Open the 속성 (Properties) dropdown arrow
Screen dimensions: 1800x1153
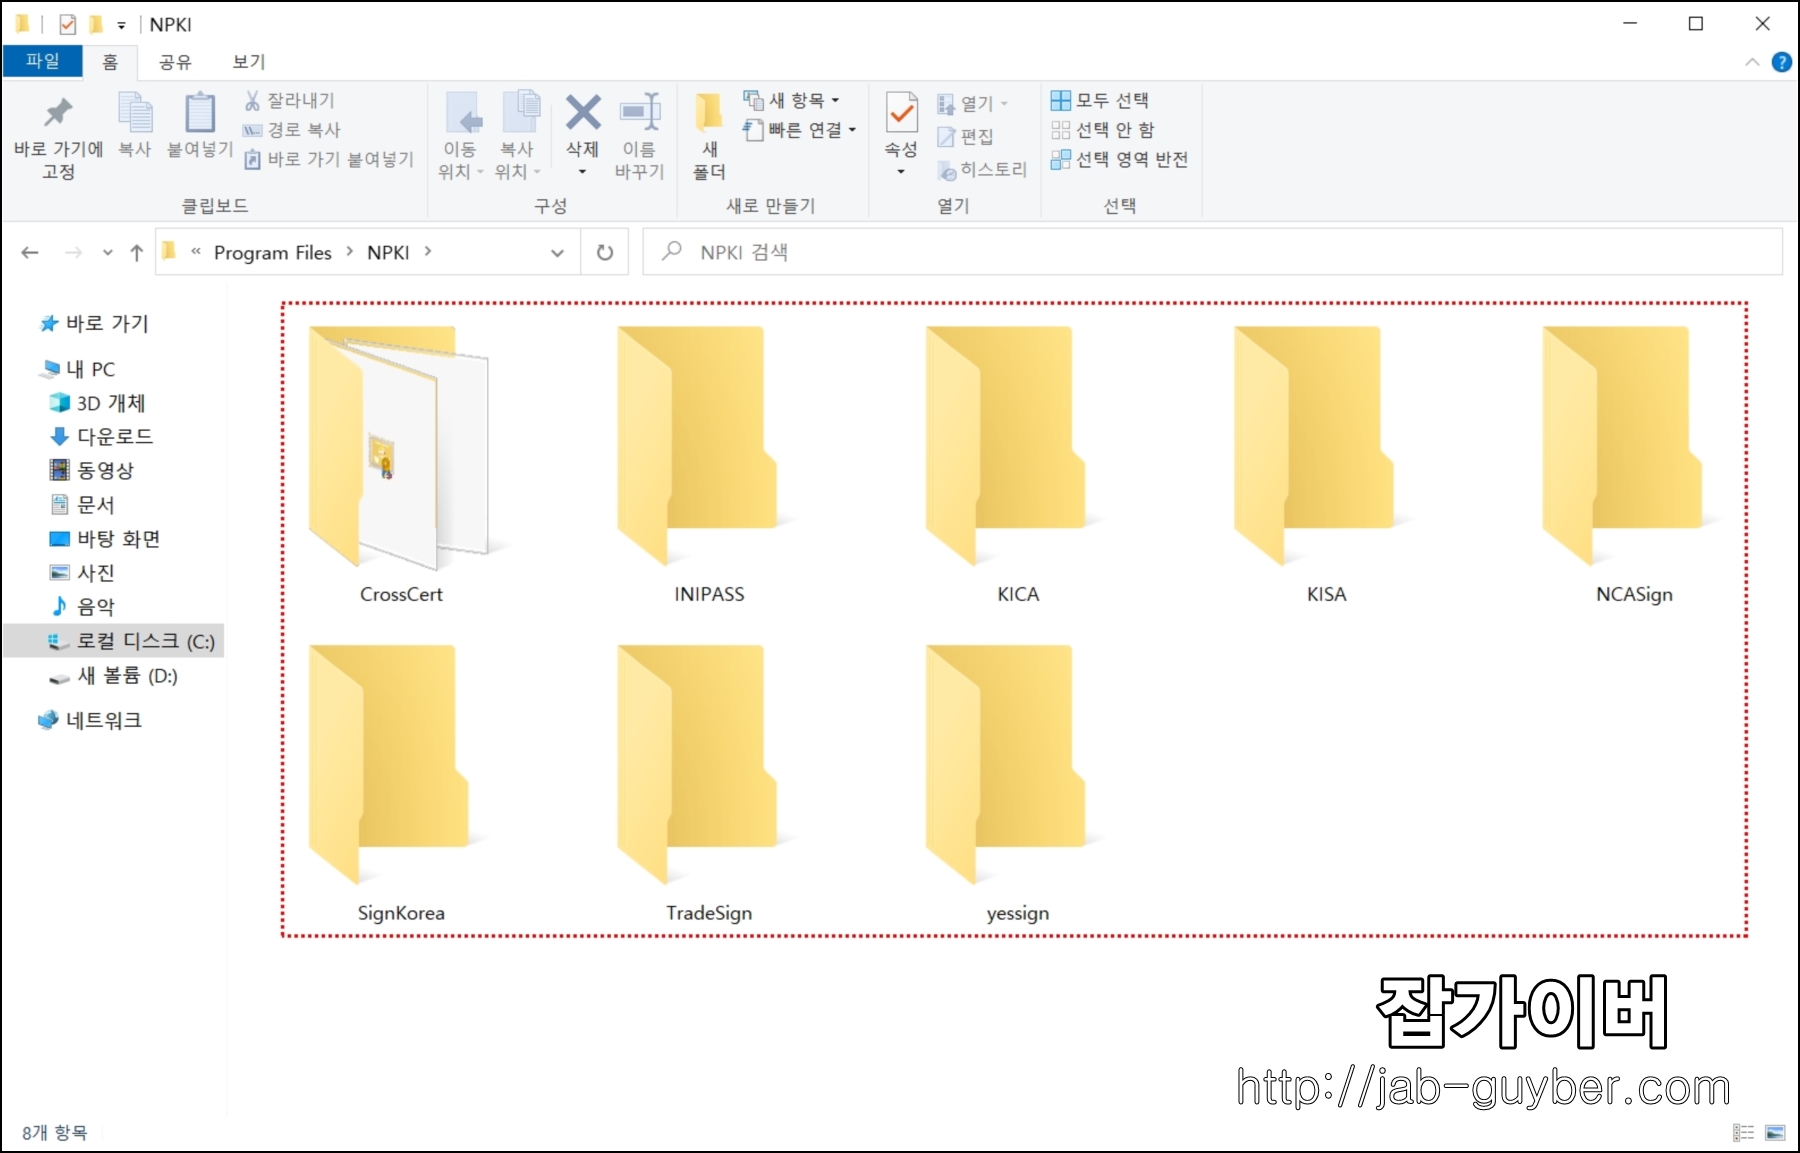click(900, 170)
